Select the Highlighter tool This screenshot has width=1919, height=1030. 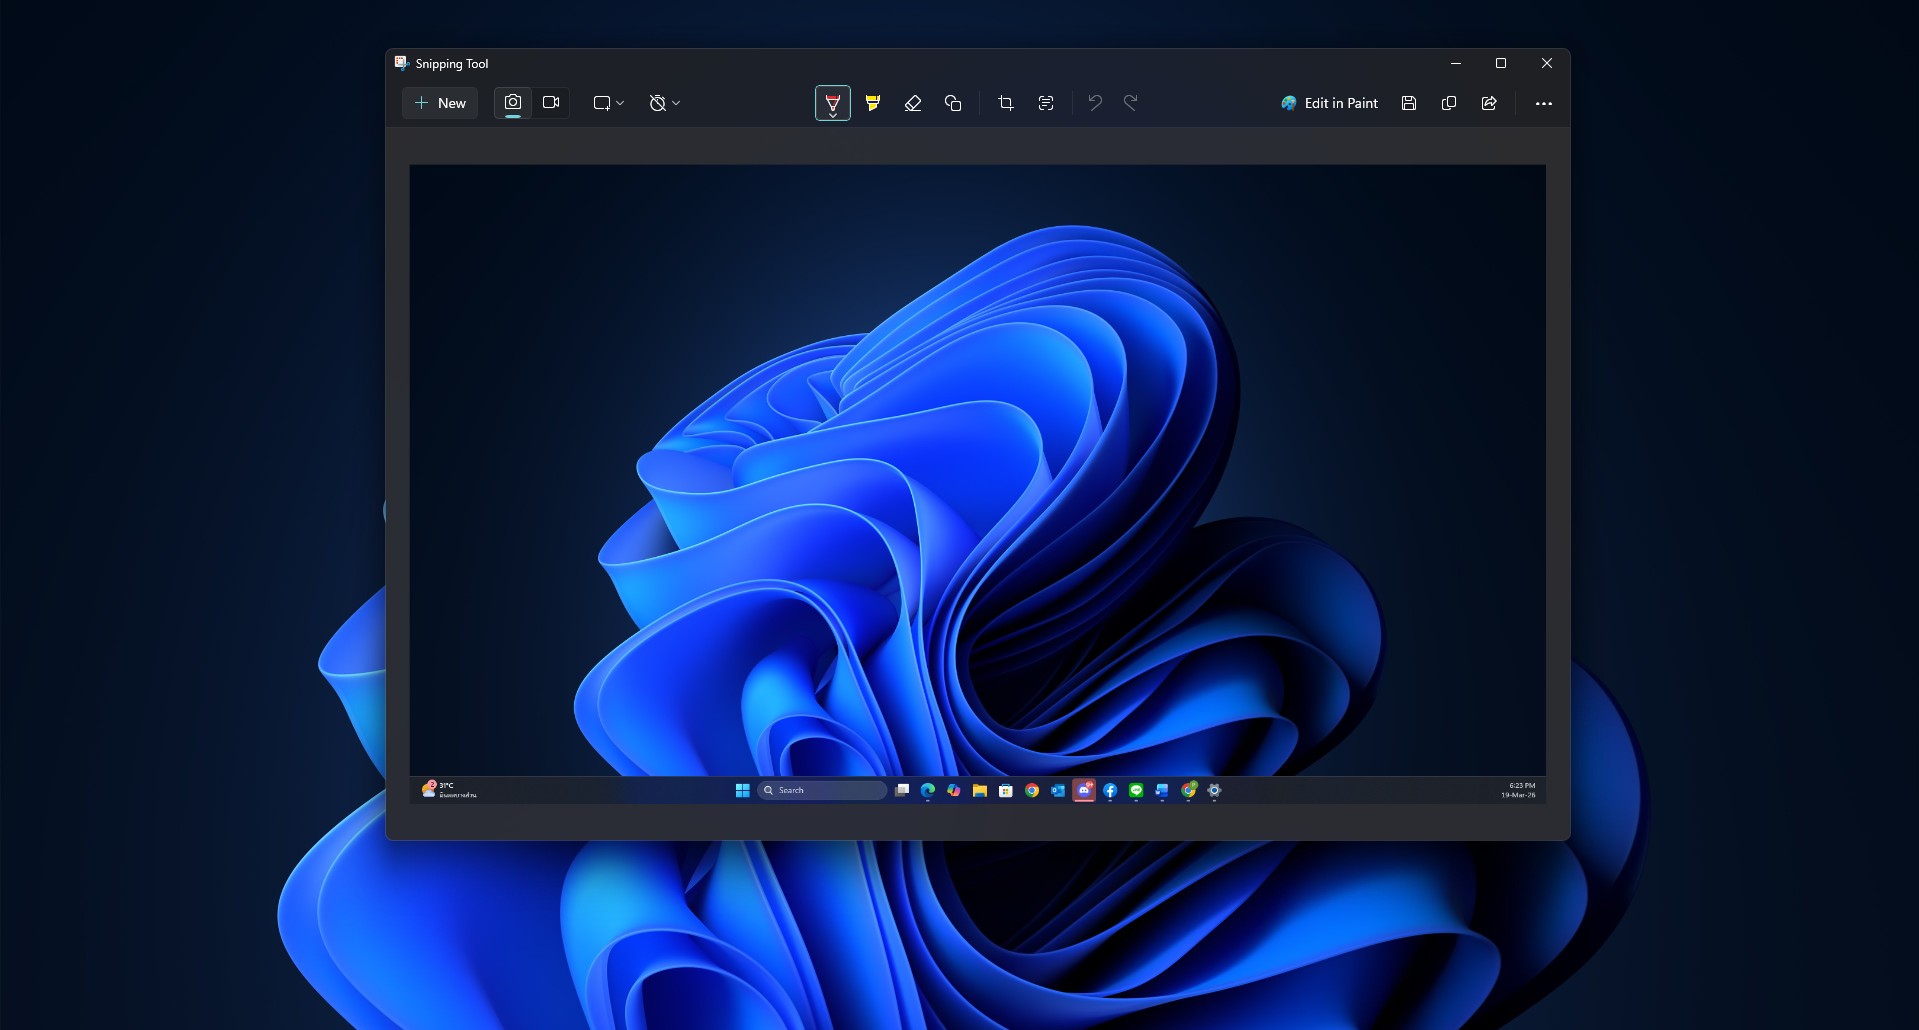(x=873, y=103)
